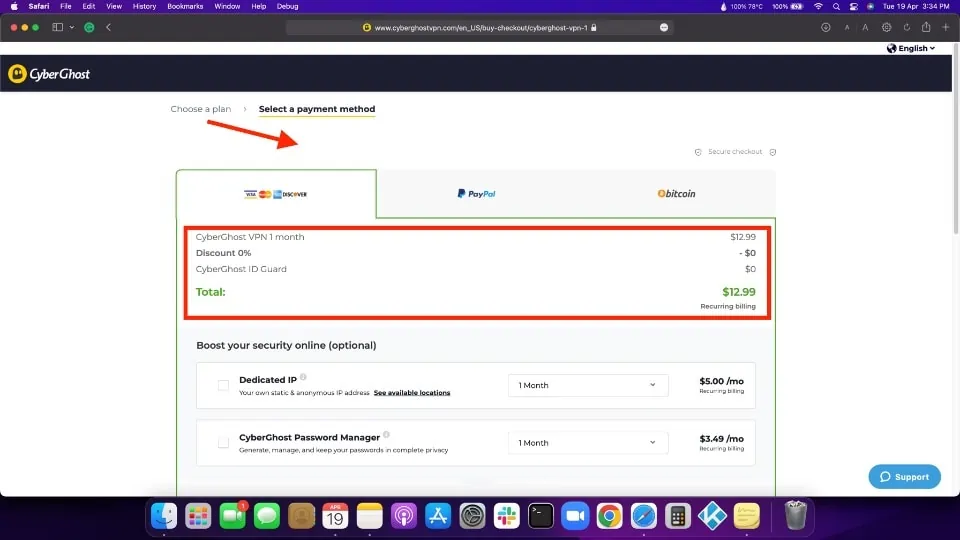This screenshot has width=960, height=540.
Task: Open Slack from the Dock
Action: coord(506,516)
